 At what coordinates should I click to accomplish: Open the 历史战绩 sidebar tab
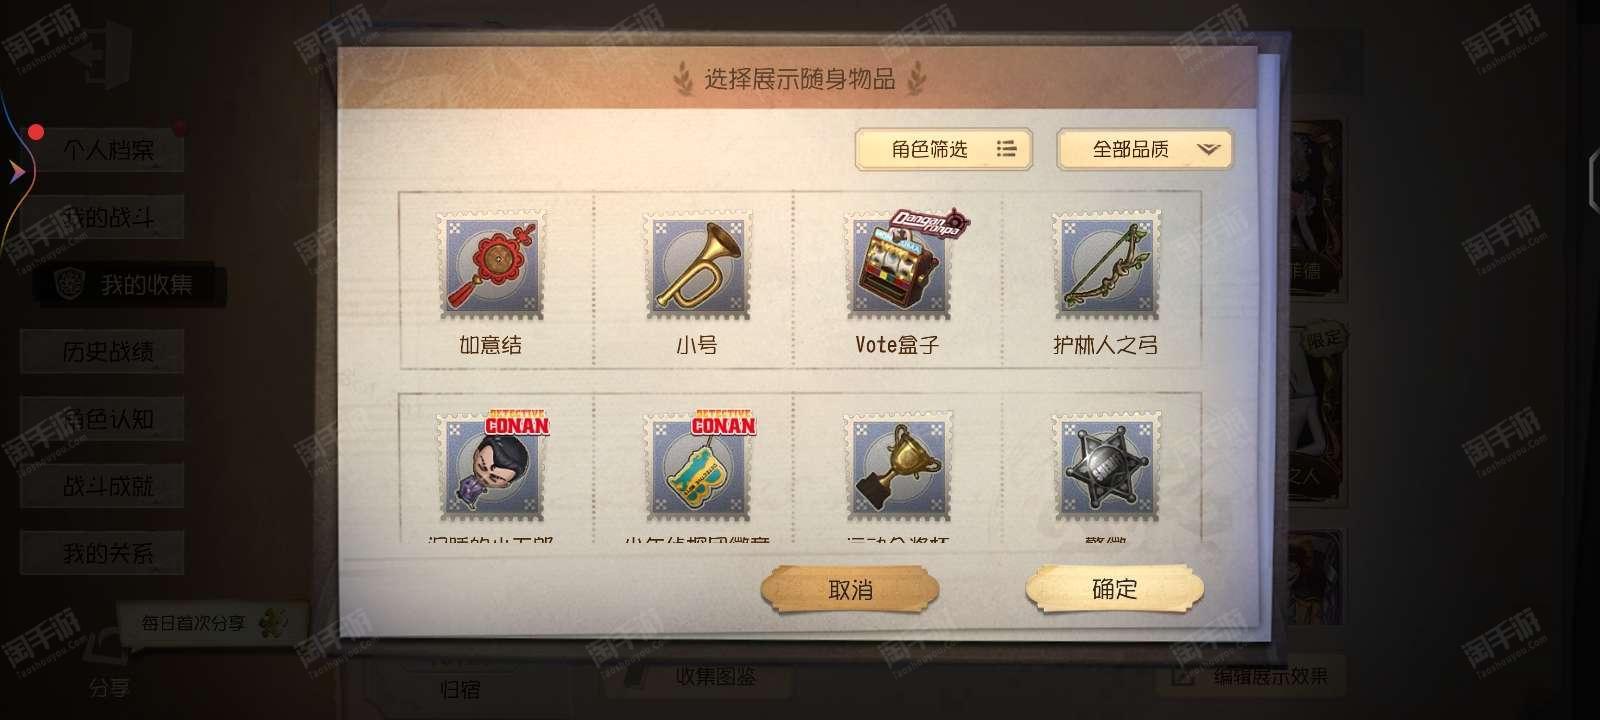tap(107, 352)
